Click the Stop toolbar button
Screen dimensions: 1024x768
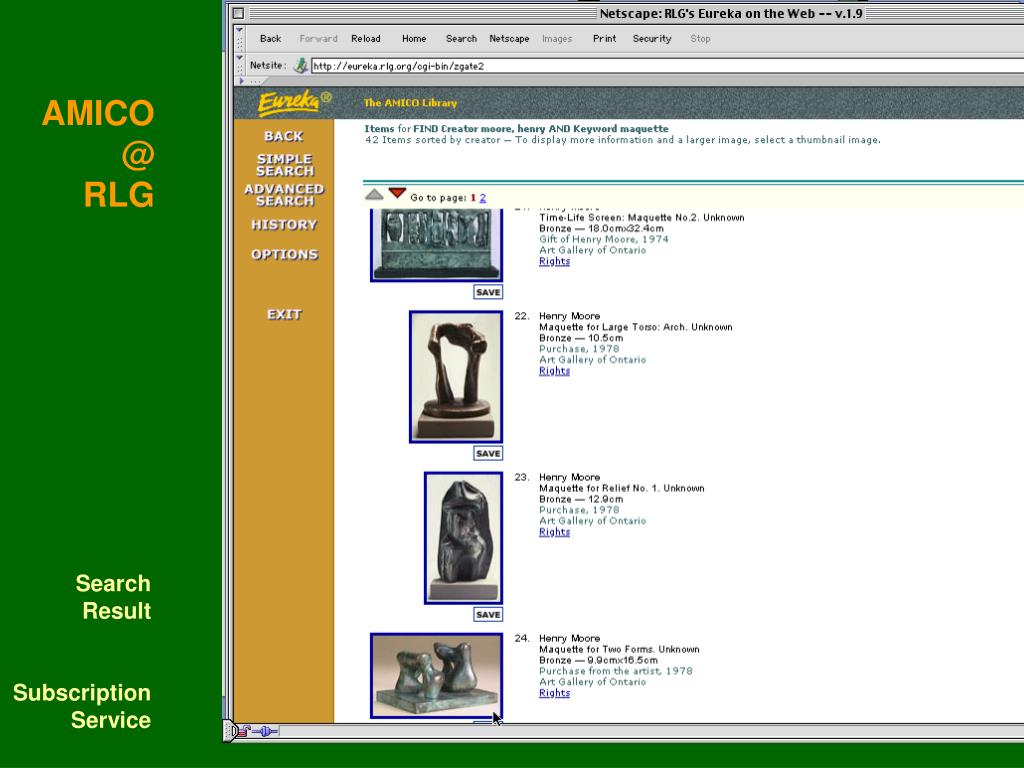700,39
